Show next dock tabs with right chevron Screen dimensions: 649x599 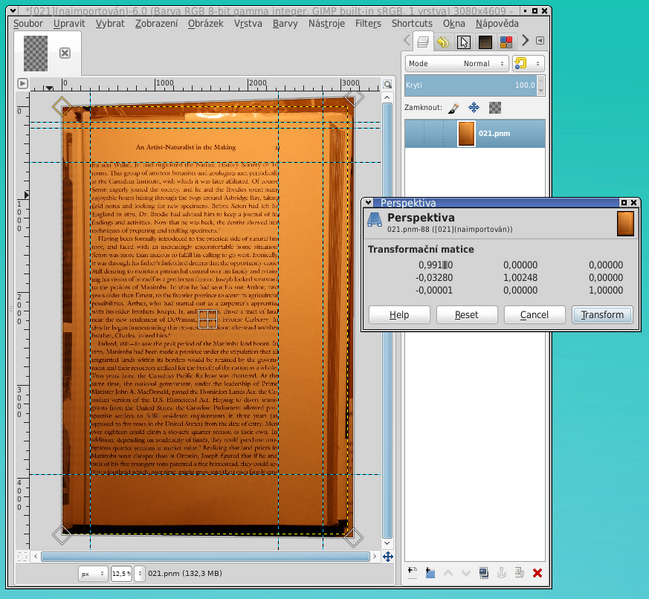(x=525, y=41)
